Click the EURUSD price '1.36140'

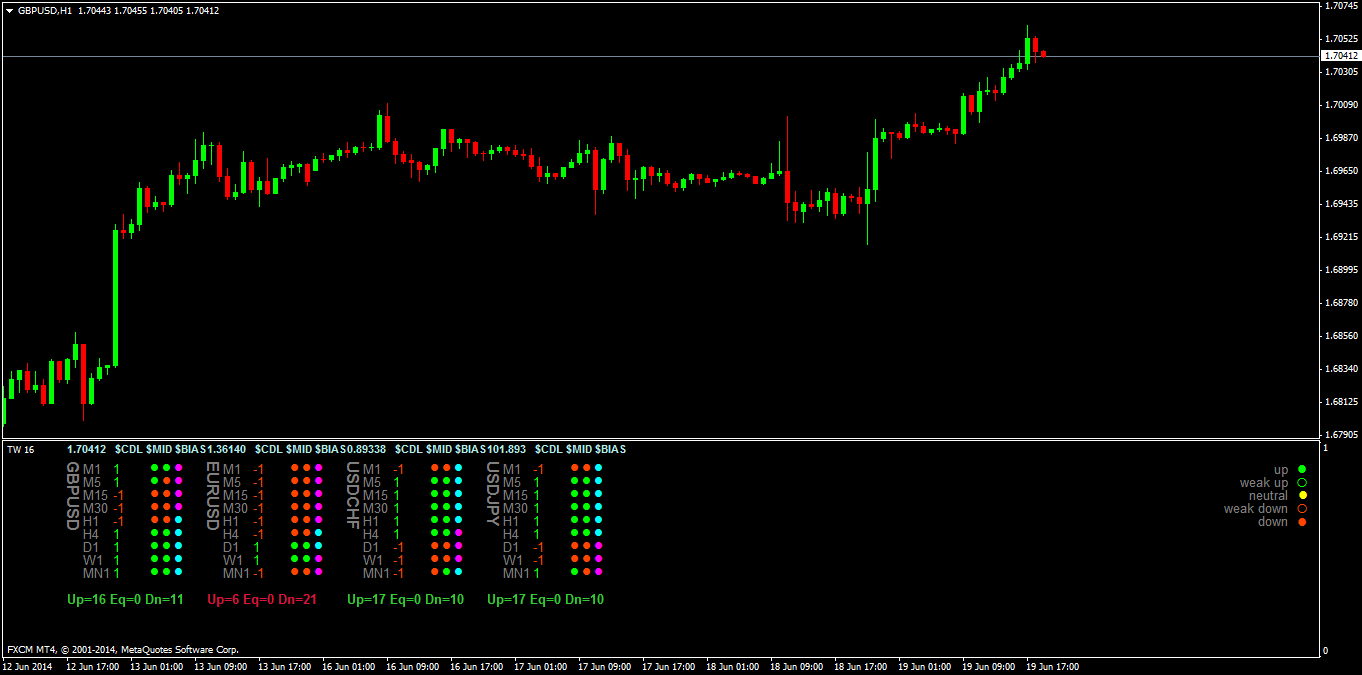[x=226, y=450]
